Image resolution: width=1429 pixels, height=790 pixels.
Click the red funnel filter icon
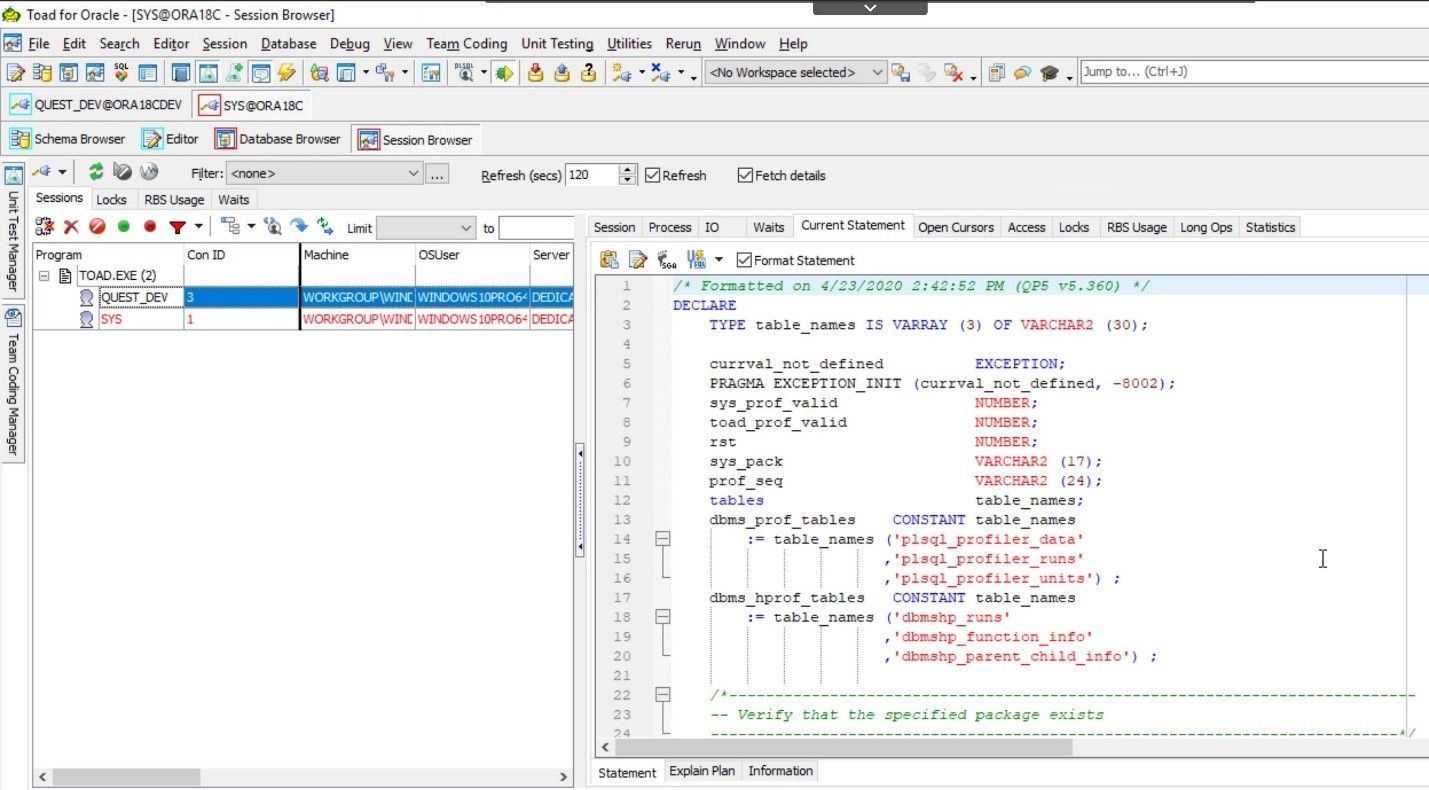(x=177, y=227)
